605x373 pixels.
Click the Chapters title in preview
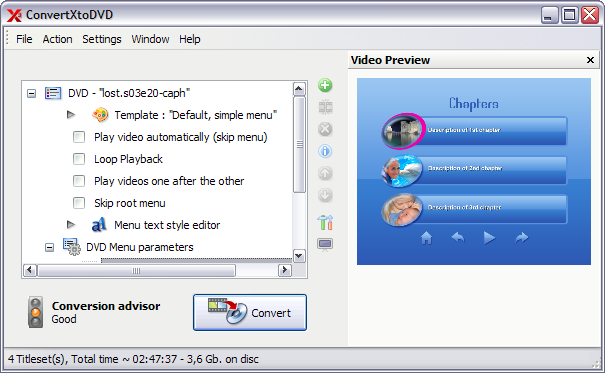(473, 103)
